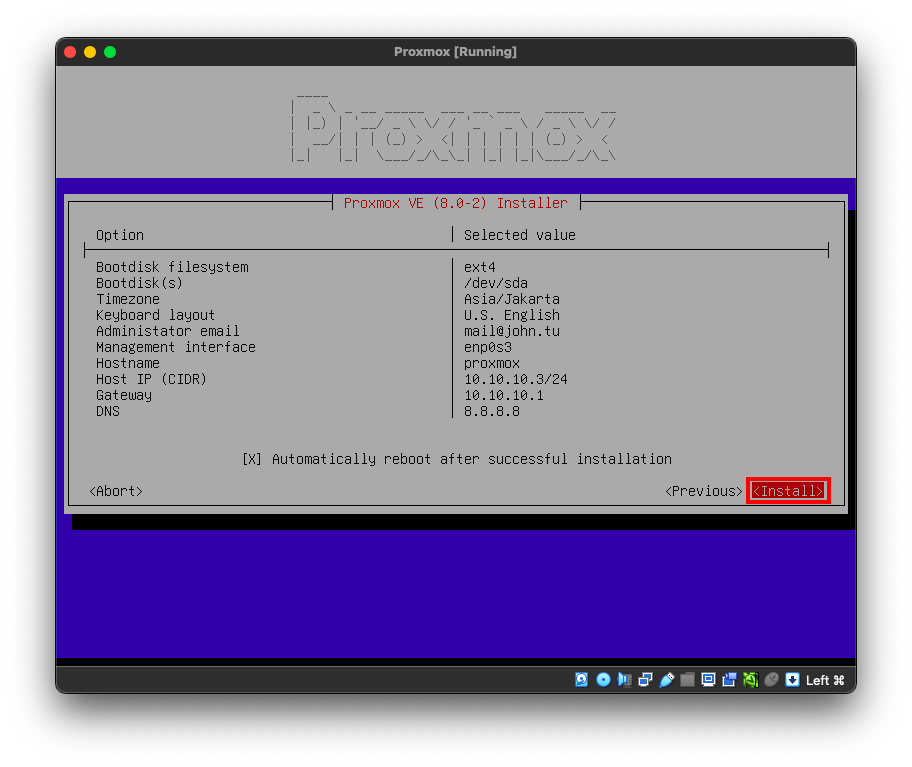The image size is (912, 767).
Task: Click the Proxmox VE (8.0-2) Installer title
Action: coord(455,203)
